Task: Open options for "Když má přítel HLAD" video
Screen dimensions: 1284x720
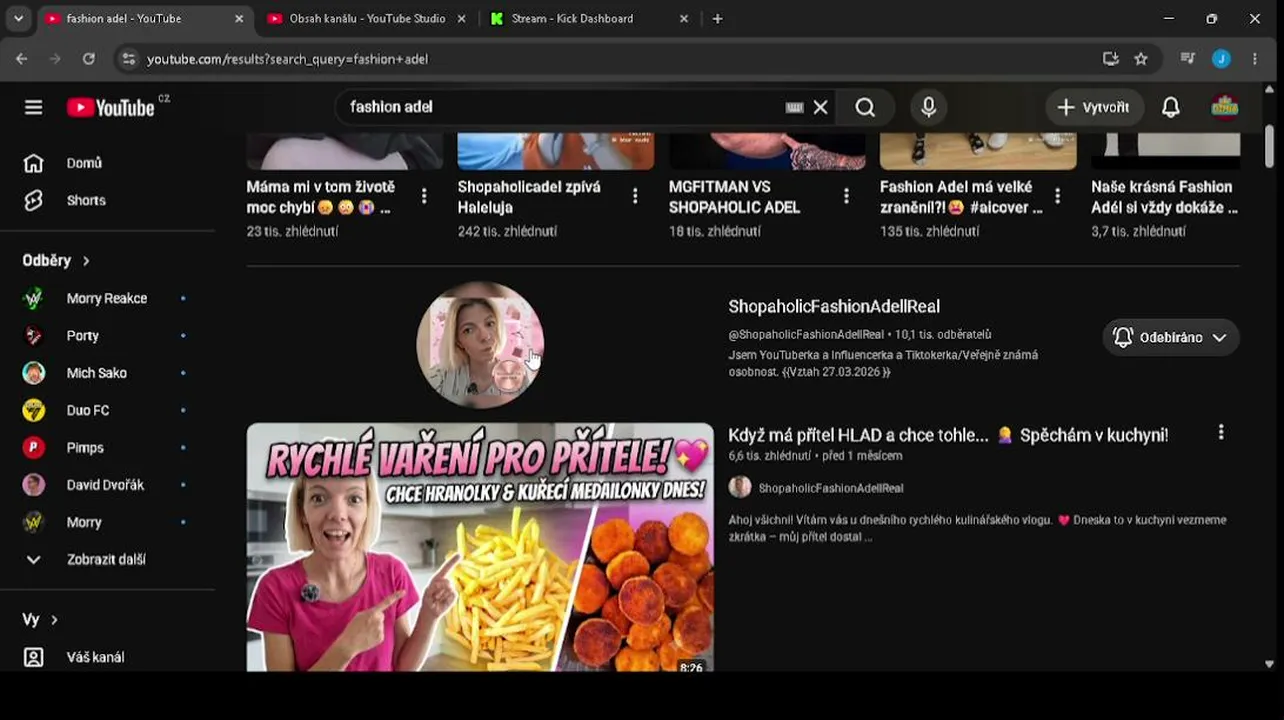Action: tap(1221, 432)
